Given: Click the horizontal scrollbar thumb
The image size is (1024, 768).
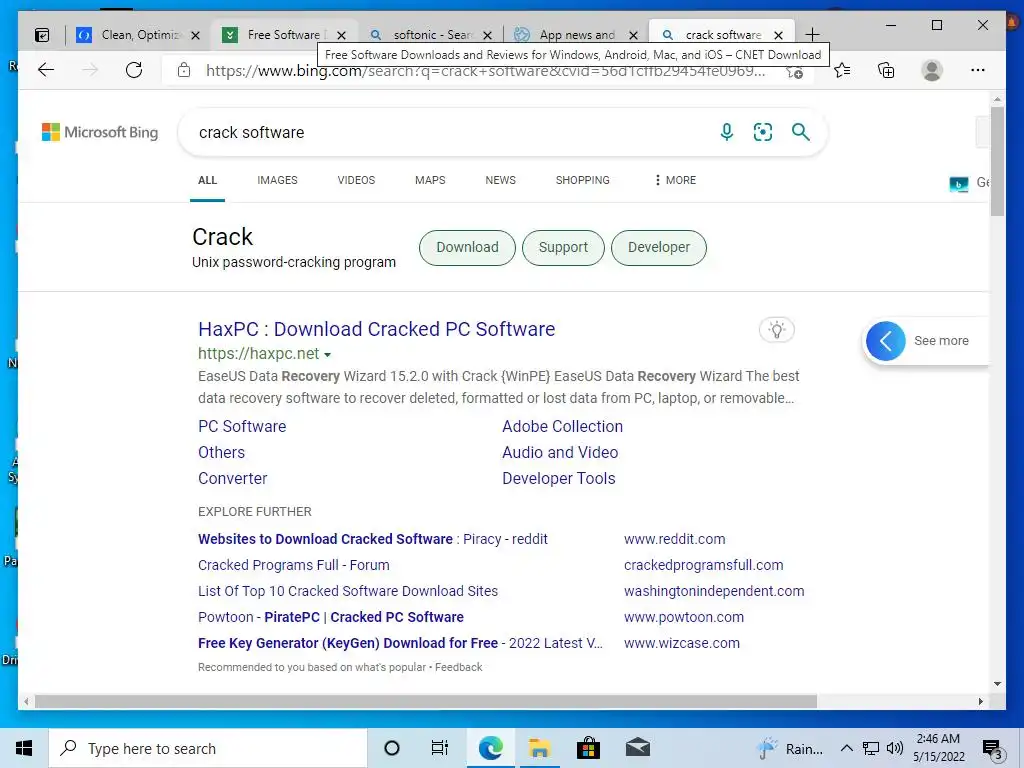Looking at the screenshot, I should (x=426, y=701).
